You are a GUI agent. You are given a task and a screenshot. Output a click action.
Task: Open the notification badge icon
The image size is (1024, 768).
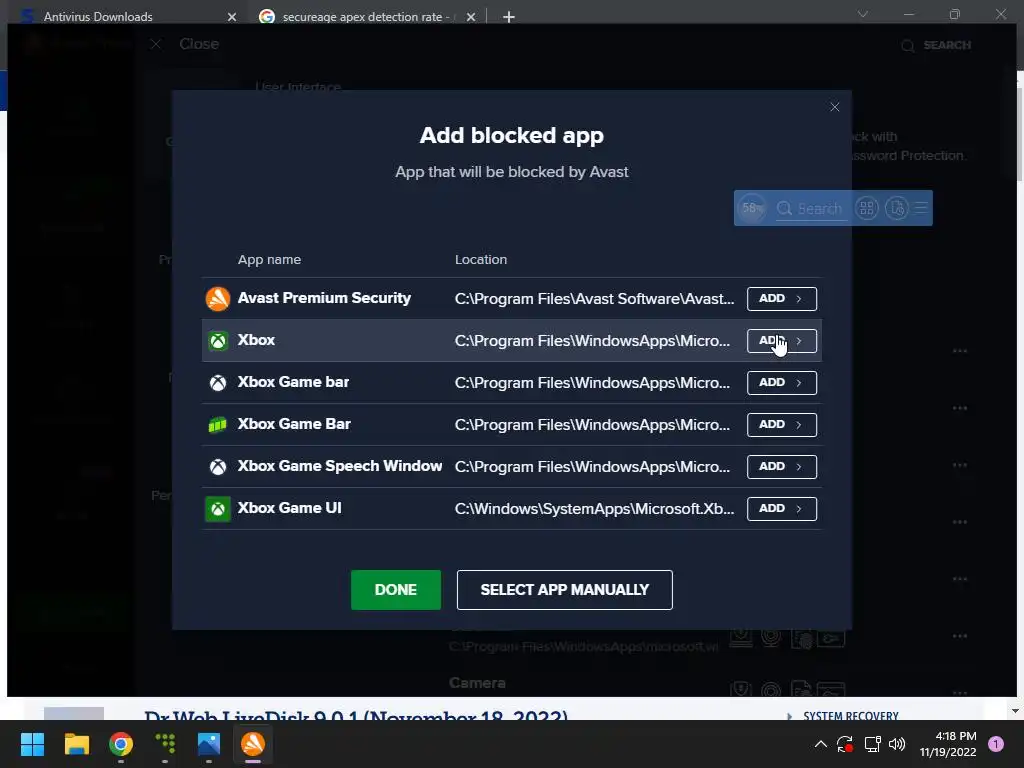996,743
